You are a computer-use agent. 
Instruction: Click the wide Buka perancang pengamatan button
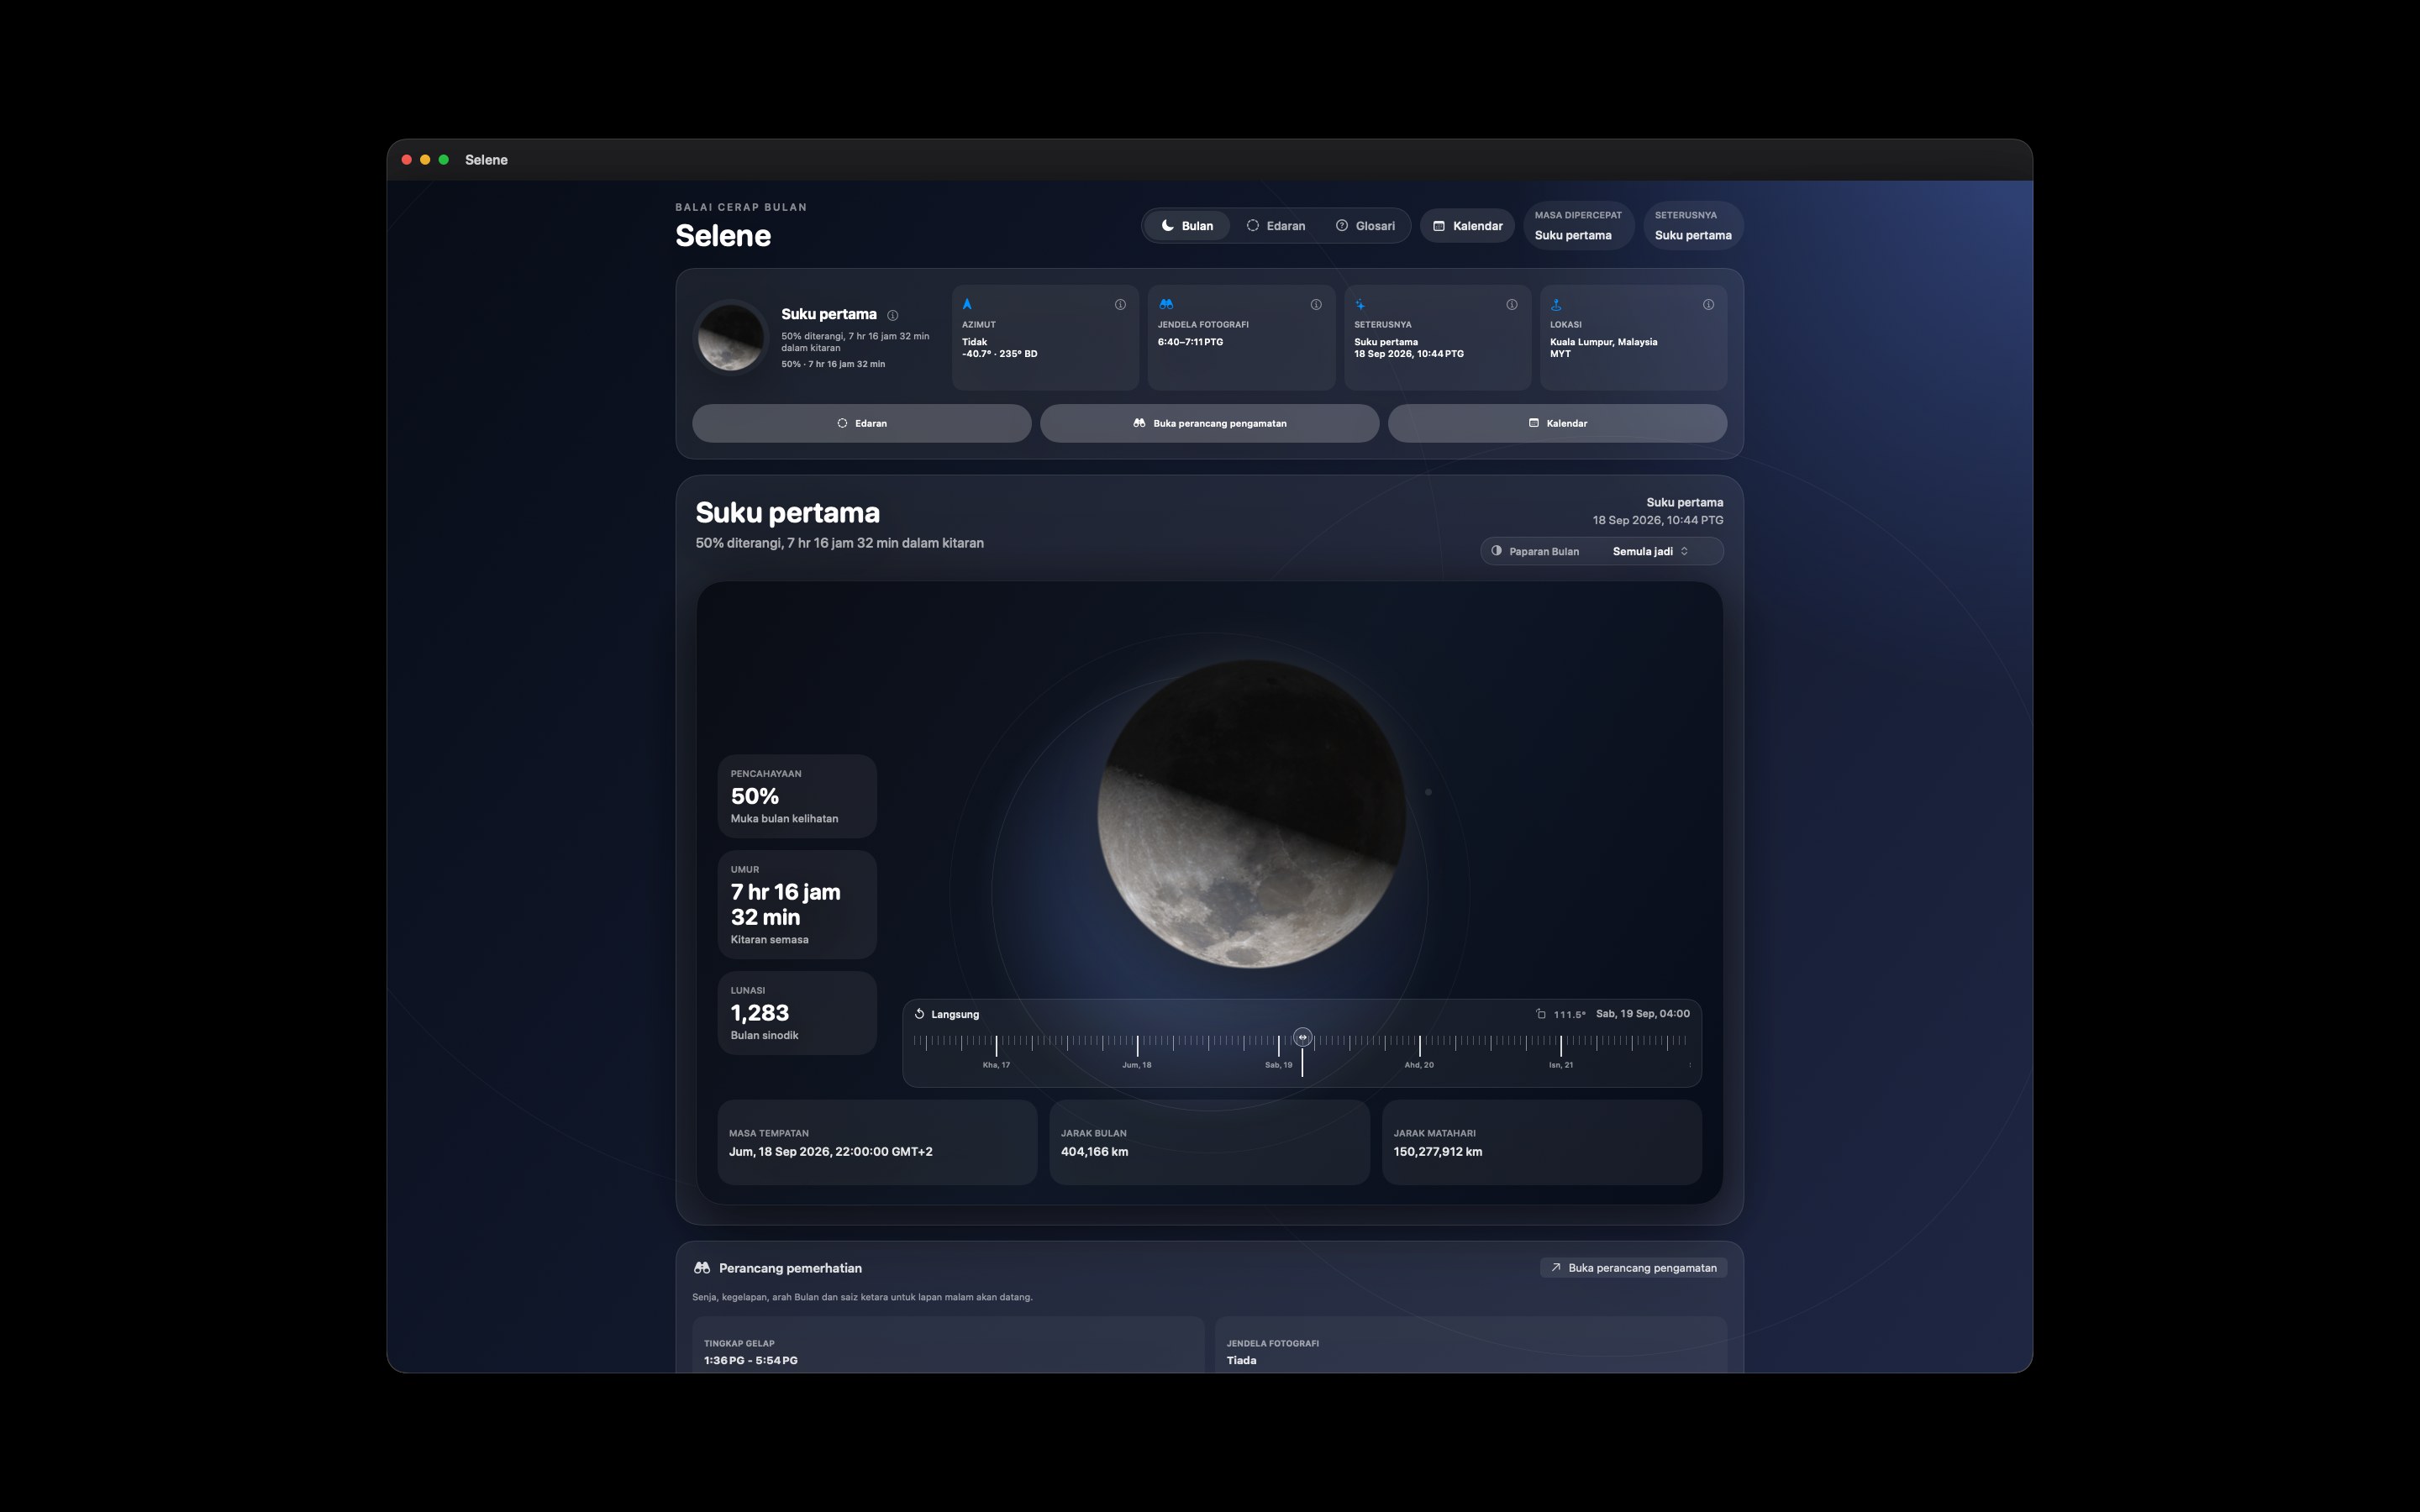pyautogui.click(x=1209, y=423)
